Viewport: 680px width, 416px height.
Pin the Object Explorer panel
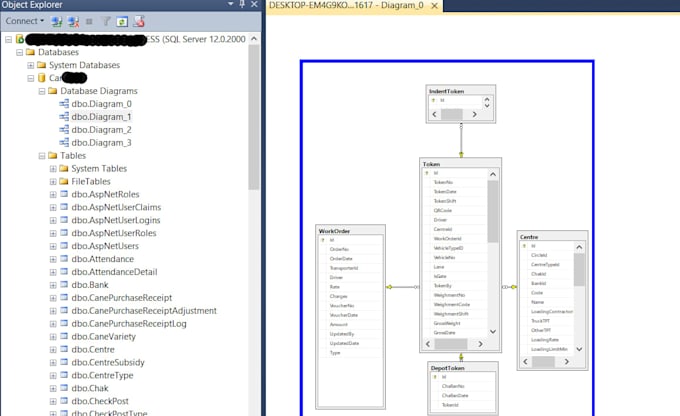click(241, 5)
